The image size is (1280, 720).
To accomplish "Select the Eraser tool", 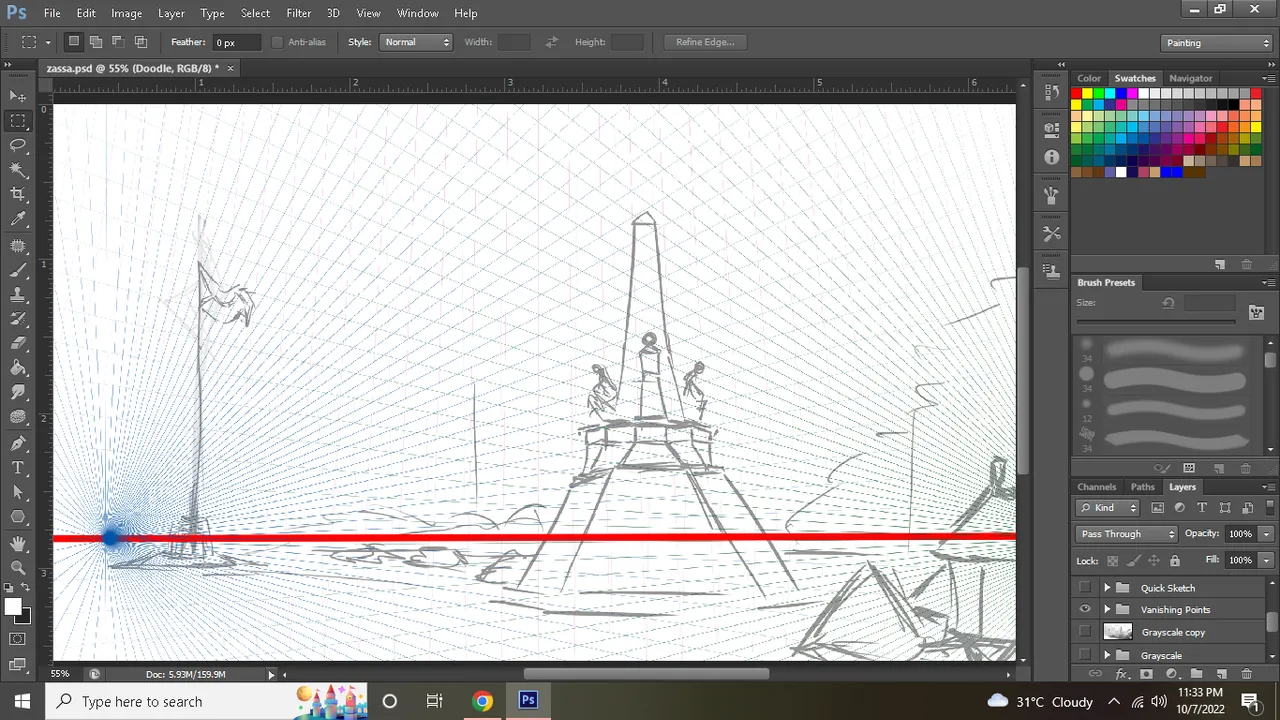I will pyautogui.click(x=18, y=344).
